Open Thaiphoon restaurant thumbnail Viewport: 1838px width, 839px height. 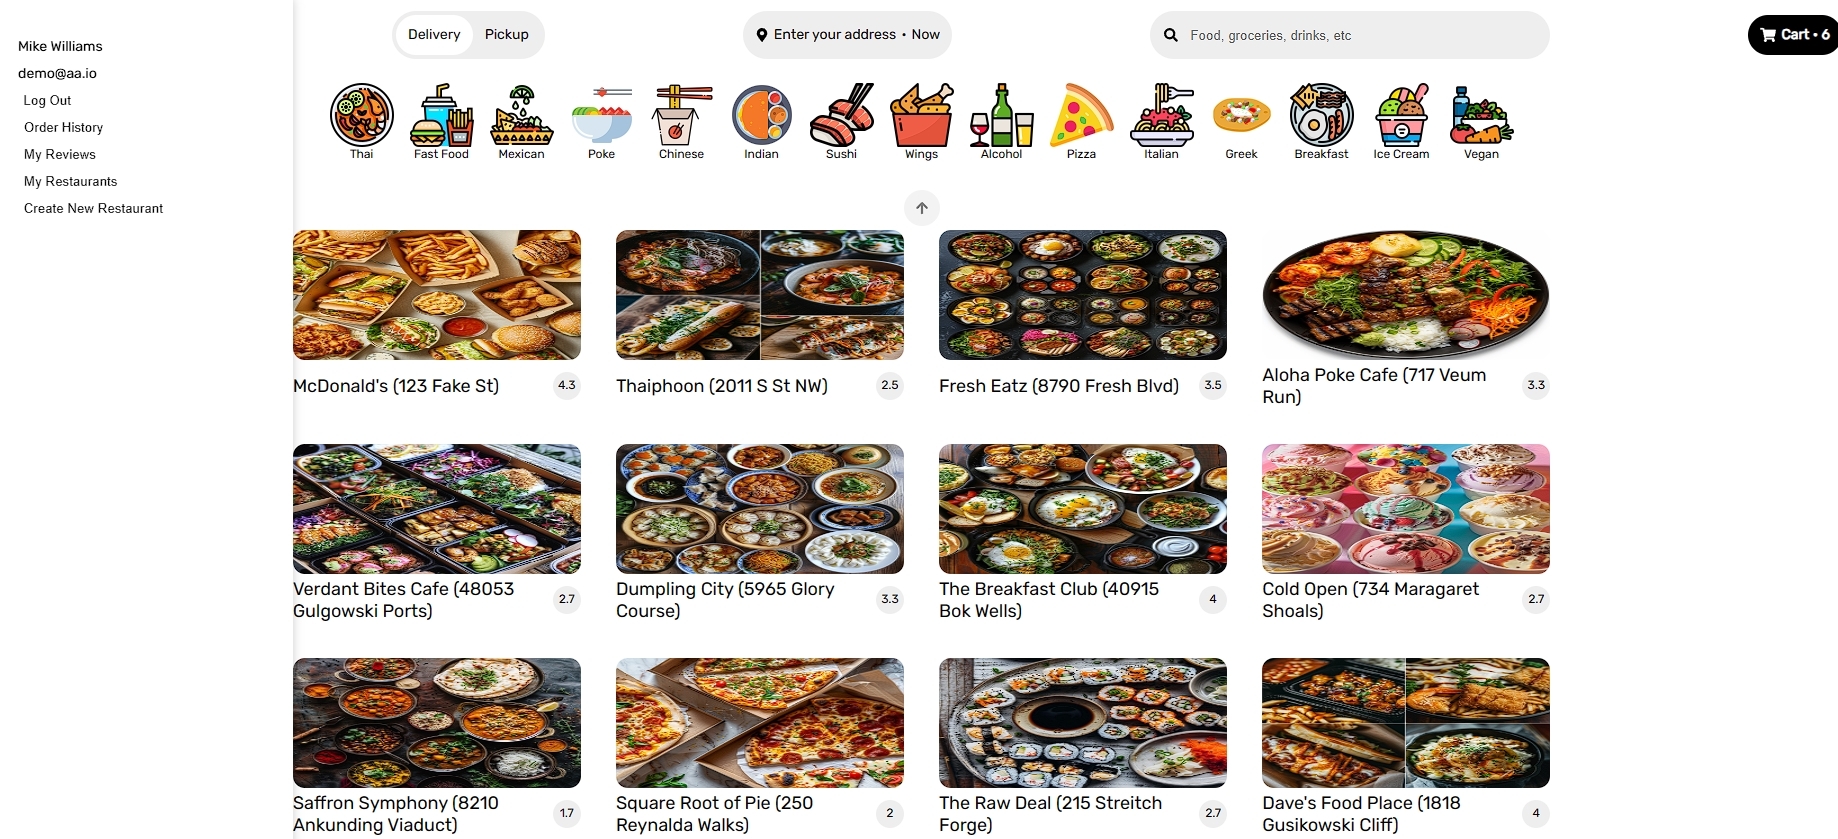(760, 295)
